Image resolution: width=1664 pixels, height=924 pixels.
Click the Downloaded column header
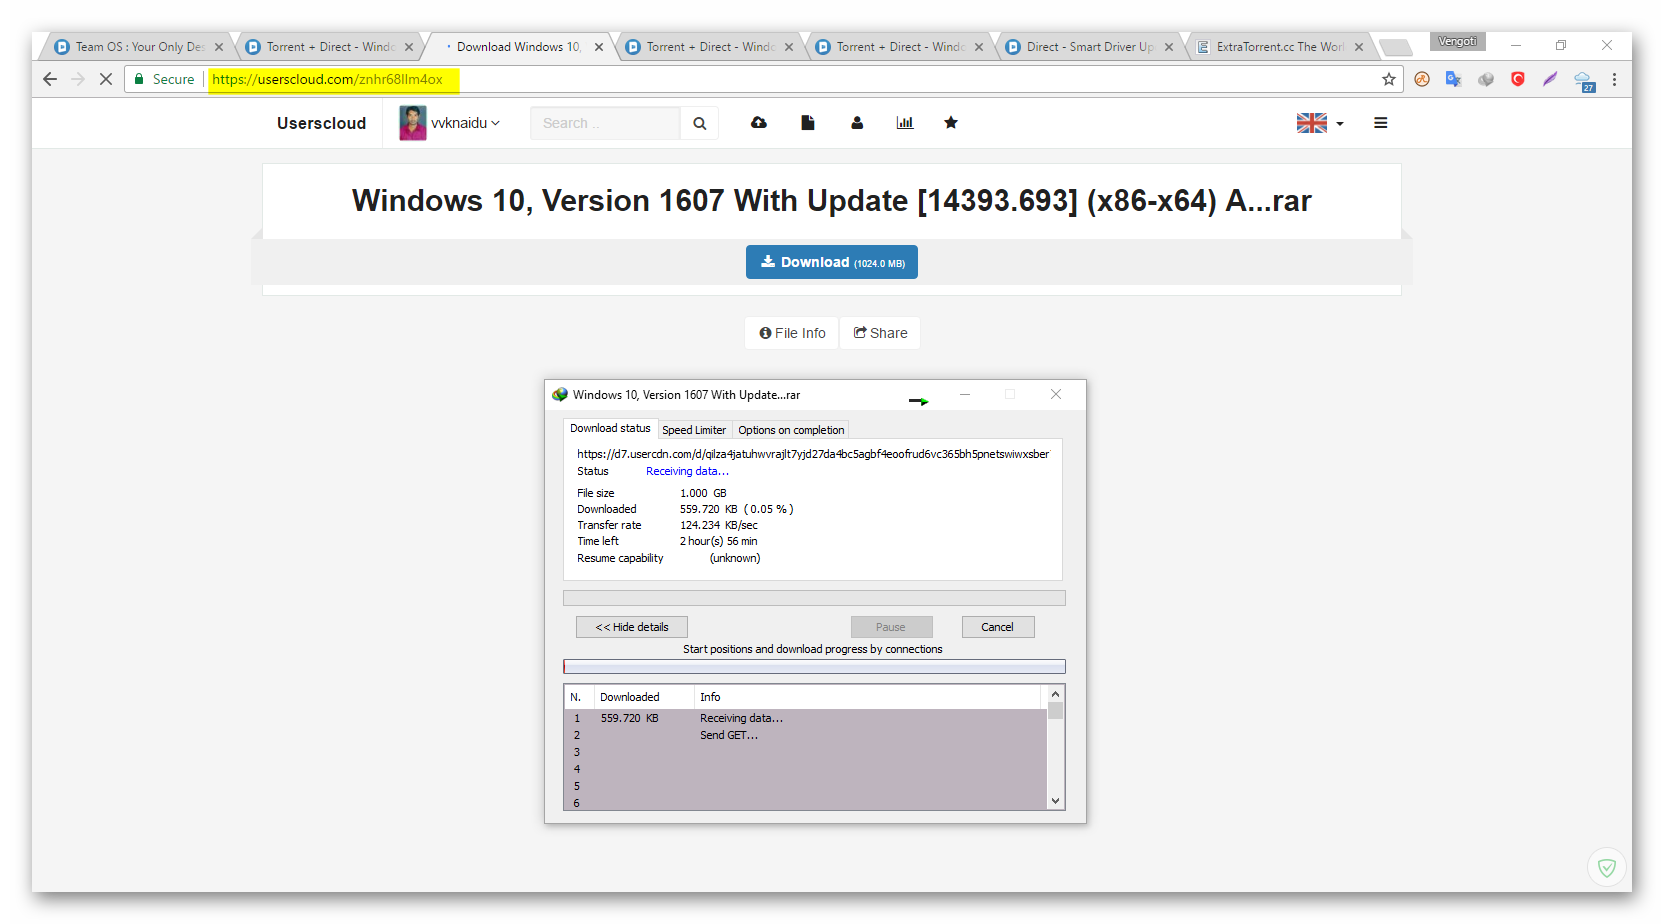coord(644,697)
